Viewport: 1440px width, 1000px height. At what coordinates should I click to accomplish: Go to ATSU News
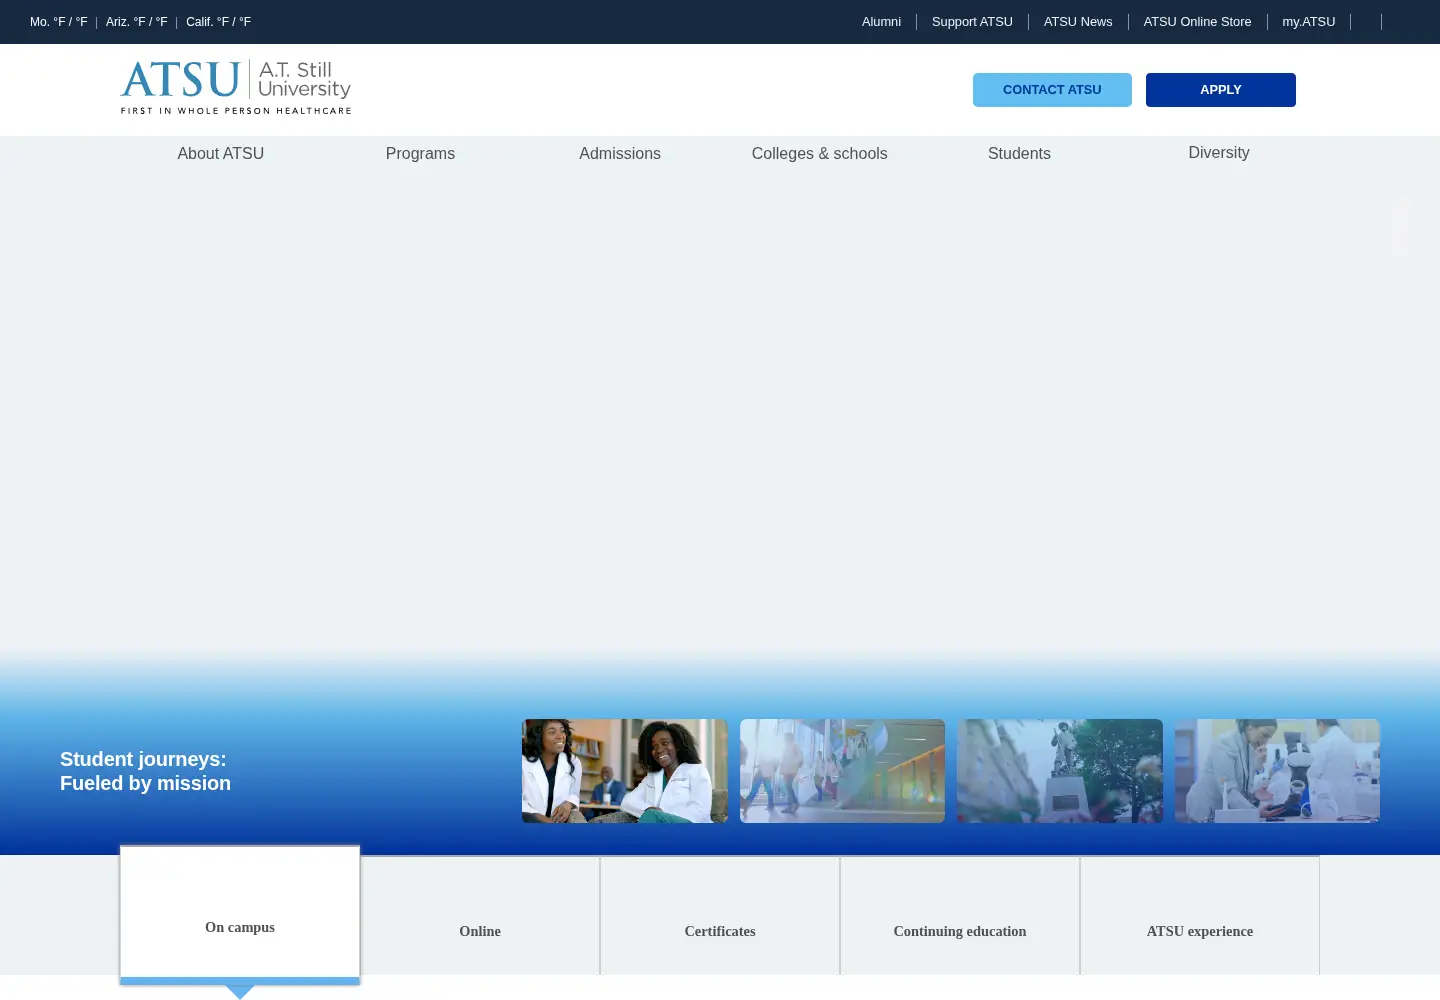click(x=1078, y=22)
